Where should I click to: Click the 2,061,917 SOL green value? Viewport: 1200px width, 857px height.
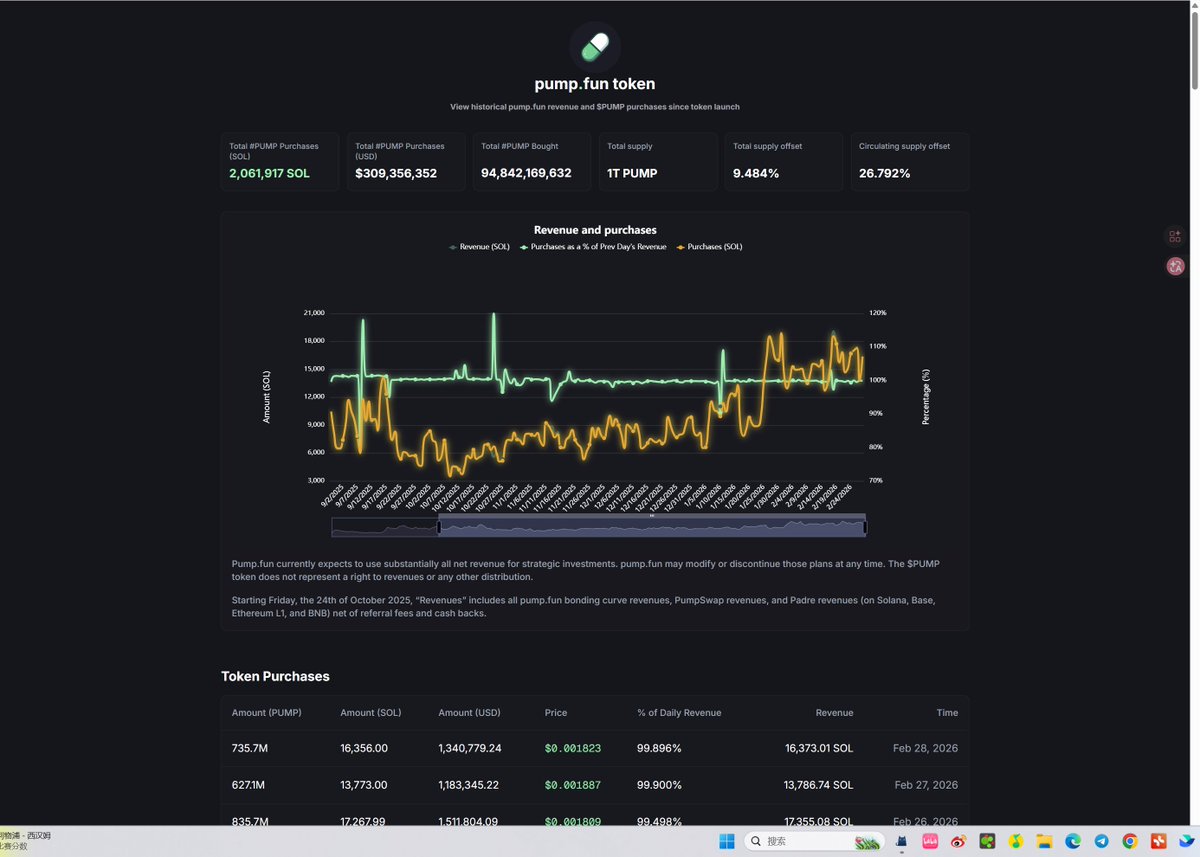(270, 173)
